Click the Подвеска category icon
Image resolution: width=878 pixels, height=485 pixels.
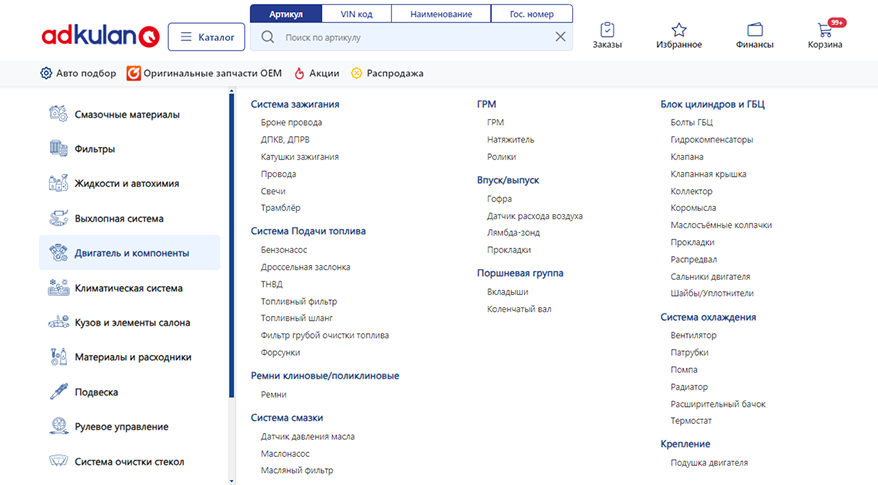pos(58,392)
